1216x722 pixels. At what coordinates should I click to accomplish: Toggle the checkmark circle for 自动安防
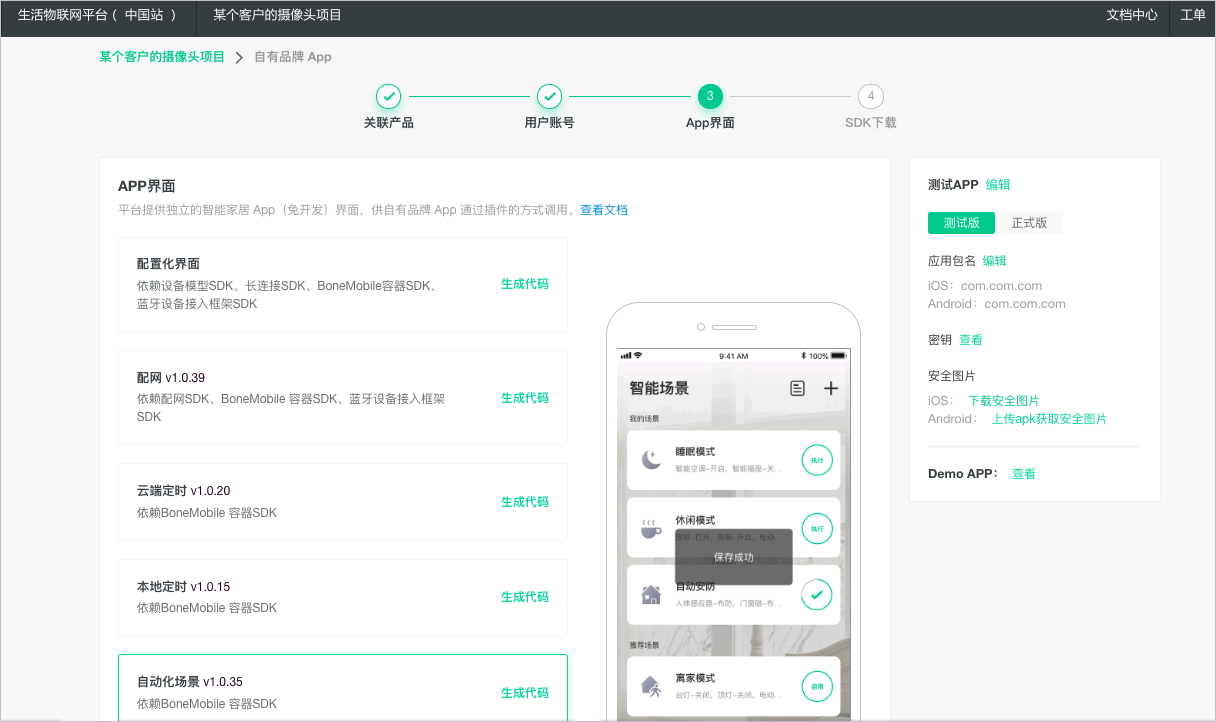pyautogui.click(x=817, y=595)
